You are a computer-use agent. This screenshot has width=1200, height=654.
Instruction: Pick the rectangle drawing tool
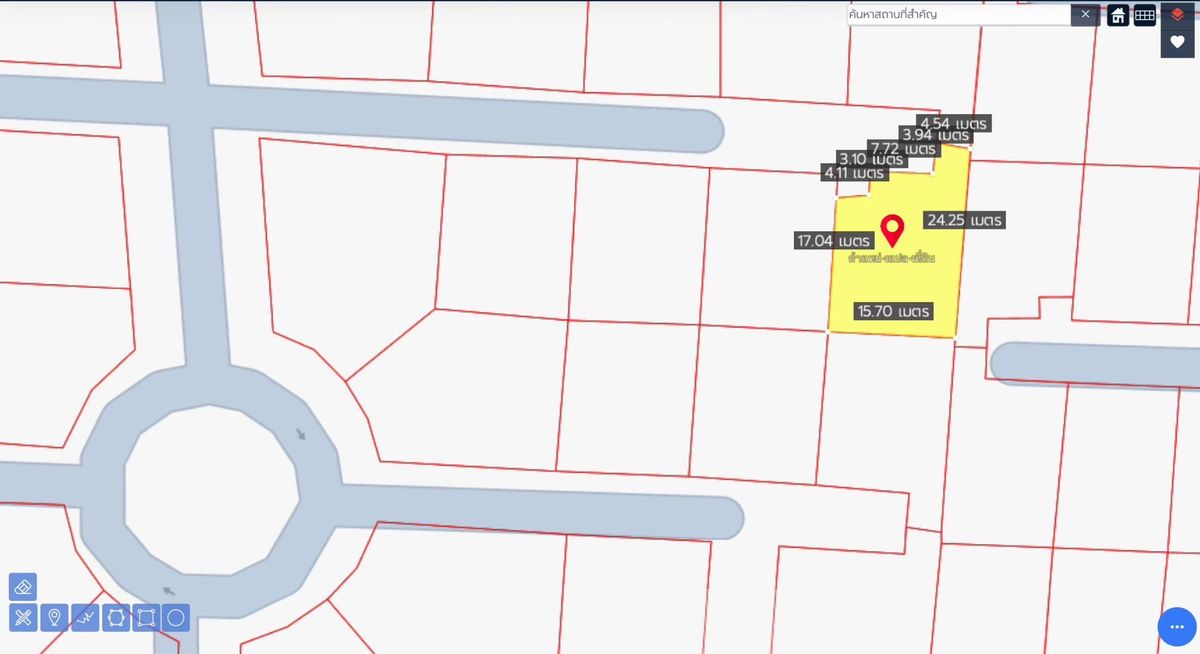146,618
